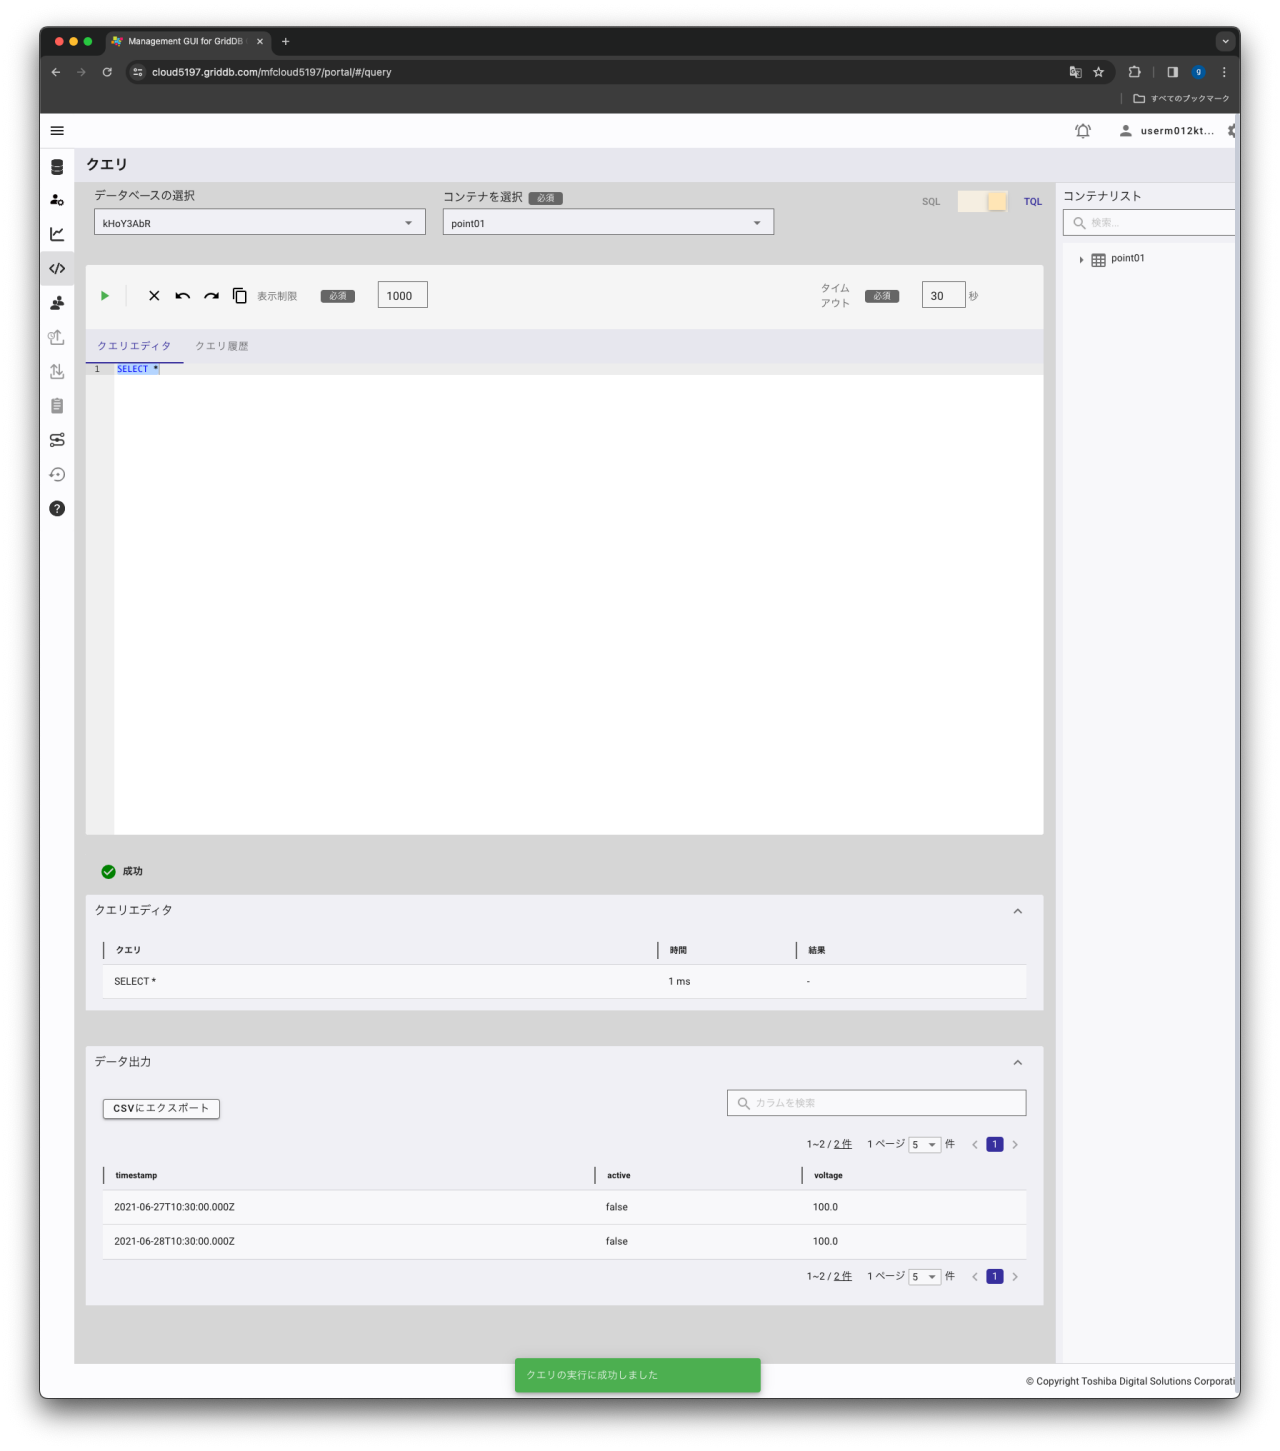
Task: Sort by the voltage column header
Action: 828,1175
